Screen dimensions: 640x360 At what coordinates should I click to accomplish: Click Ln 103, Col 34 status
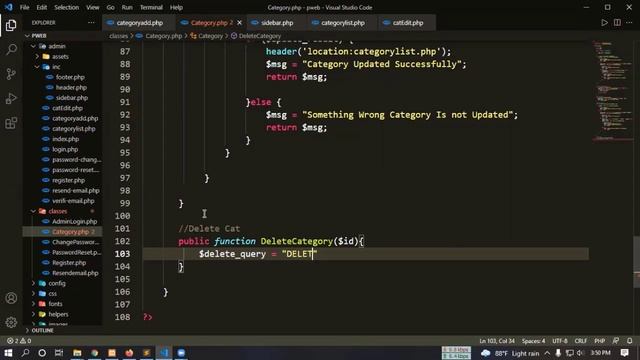point(497,340)
